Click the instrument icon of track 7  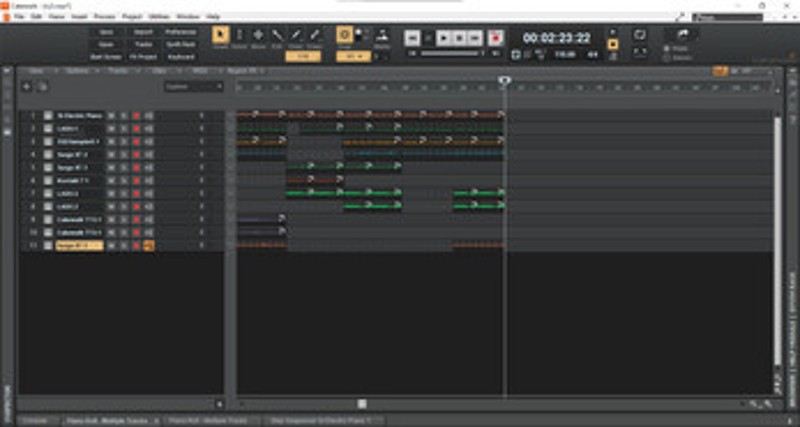coord(47,193)
